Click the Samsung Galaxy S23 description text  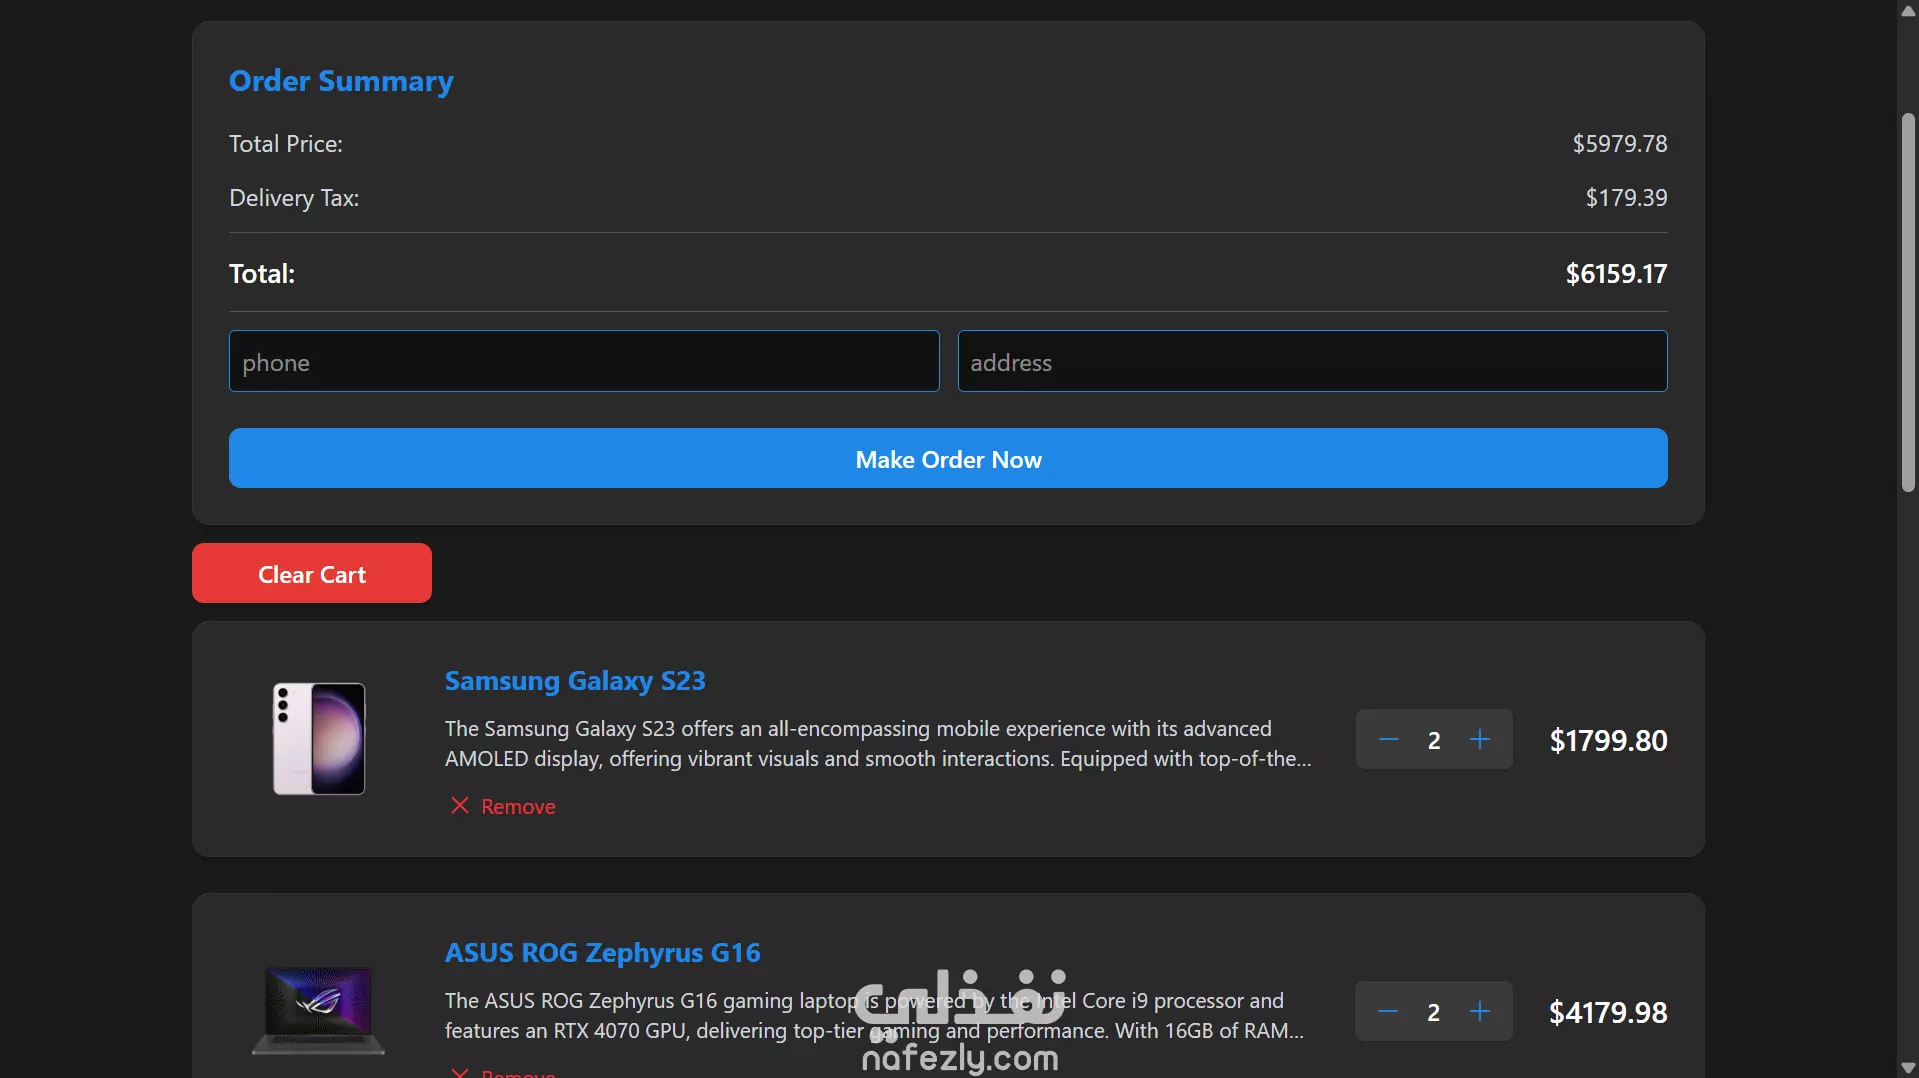tap(878, 744)
